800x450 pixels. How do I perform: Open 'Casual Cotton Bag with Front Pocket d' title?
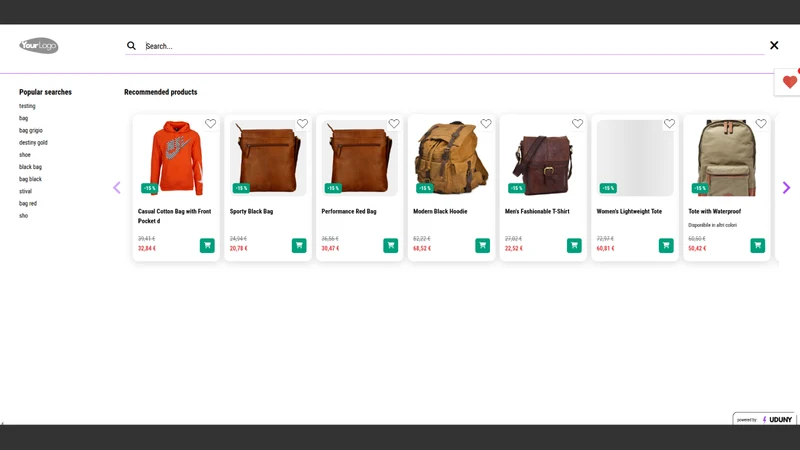point(174,216)
